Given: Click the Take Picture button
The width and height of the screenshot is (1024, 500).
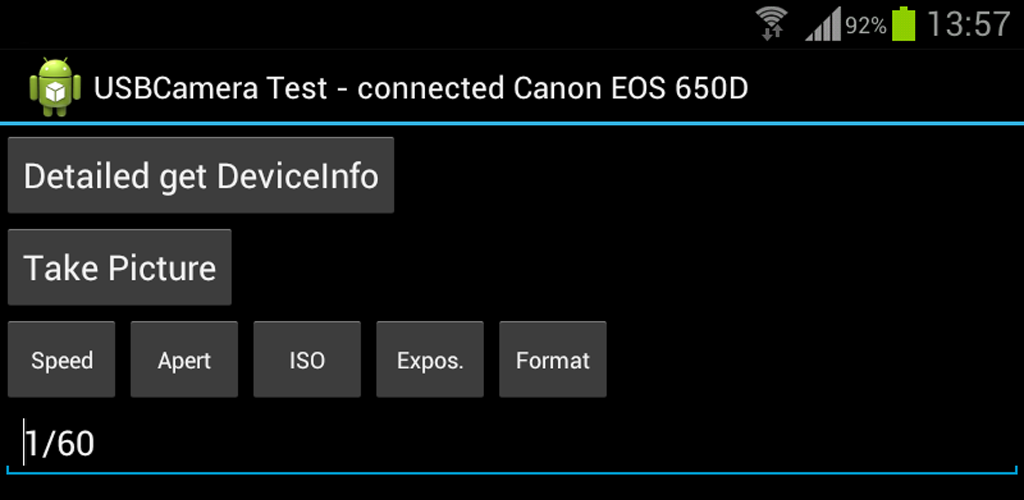Looking at the screenshot, I should click(x=120, y=267).
